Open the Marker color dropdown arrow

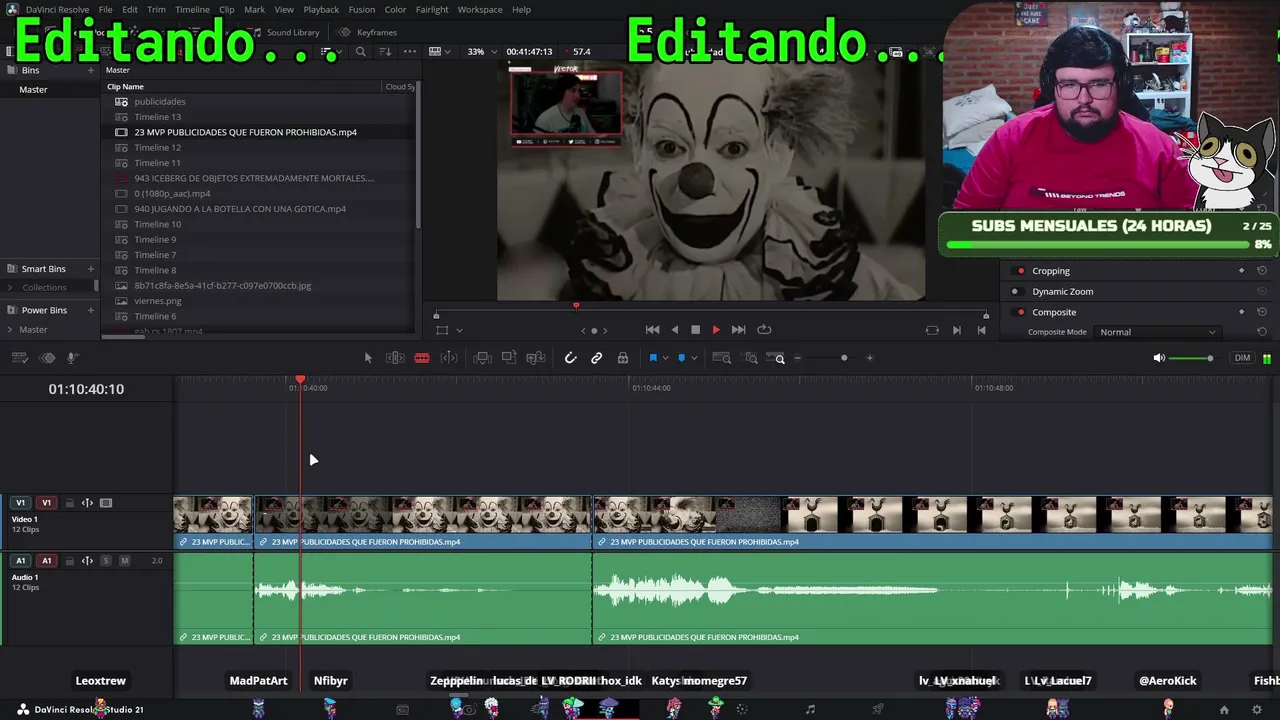(x=694, y=358)
